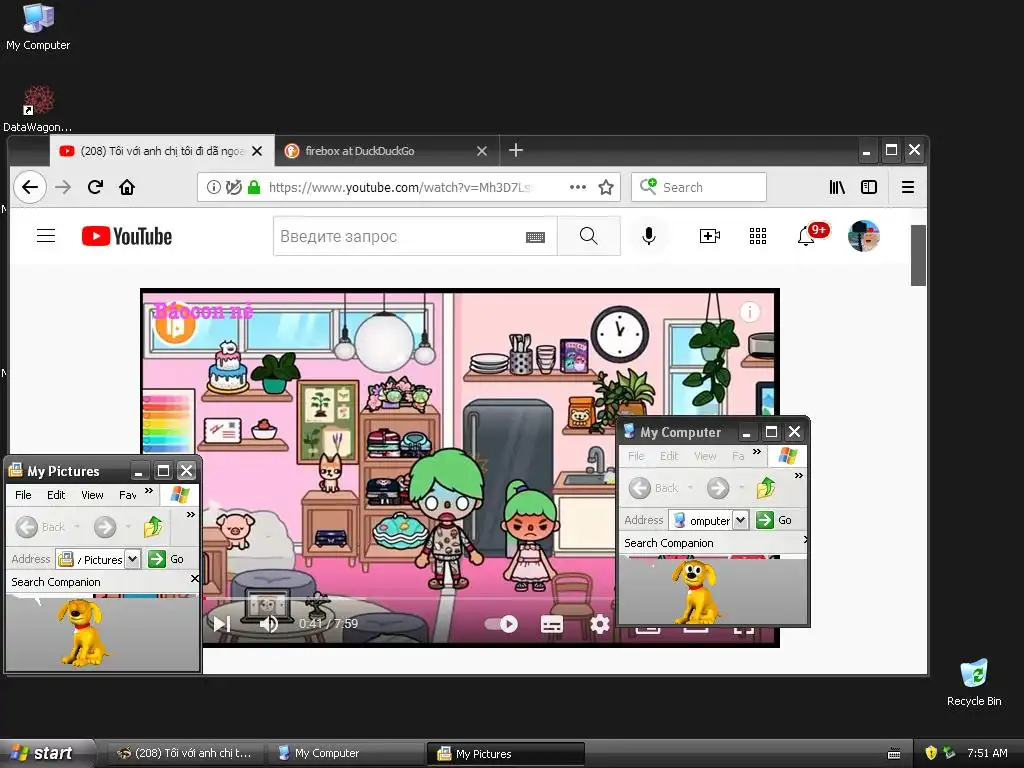Click Up folder icon in My Pictures
1024x768 pixels.
click(x=153, y=526)
